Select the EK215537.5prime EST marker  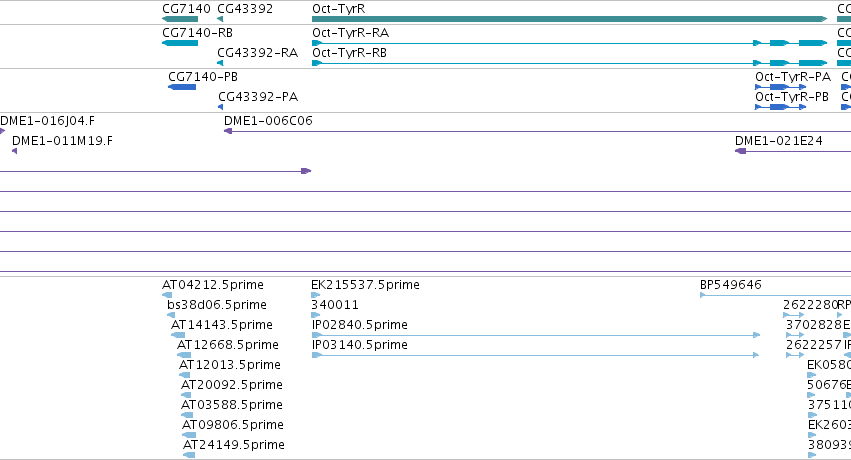pos(316,295)
